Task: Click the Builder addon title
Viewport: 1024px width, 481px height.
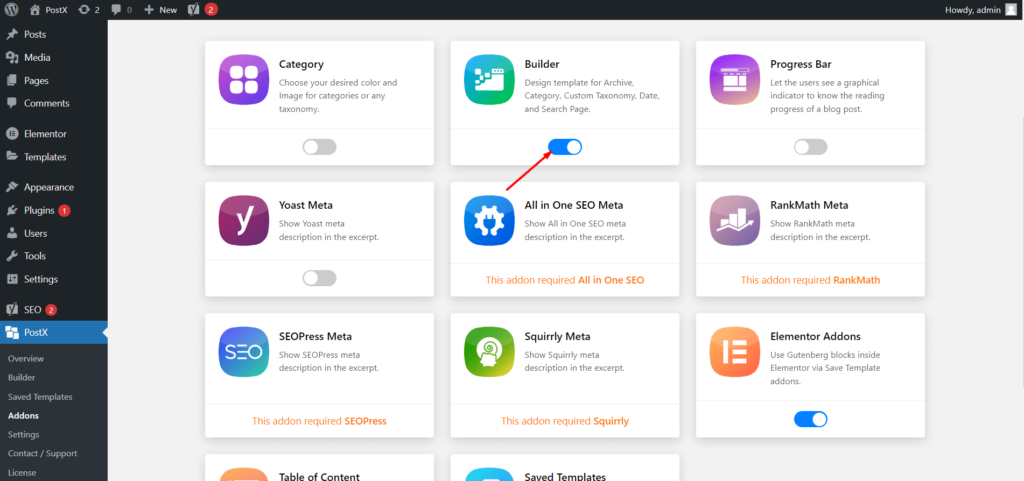Action: click(542, 64)
